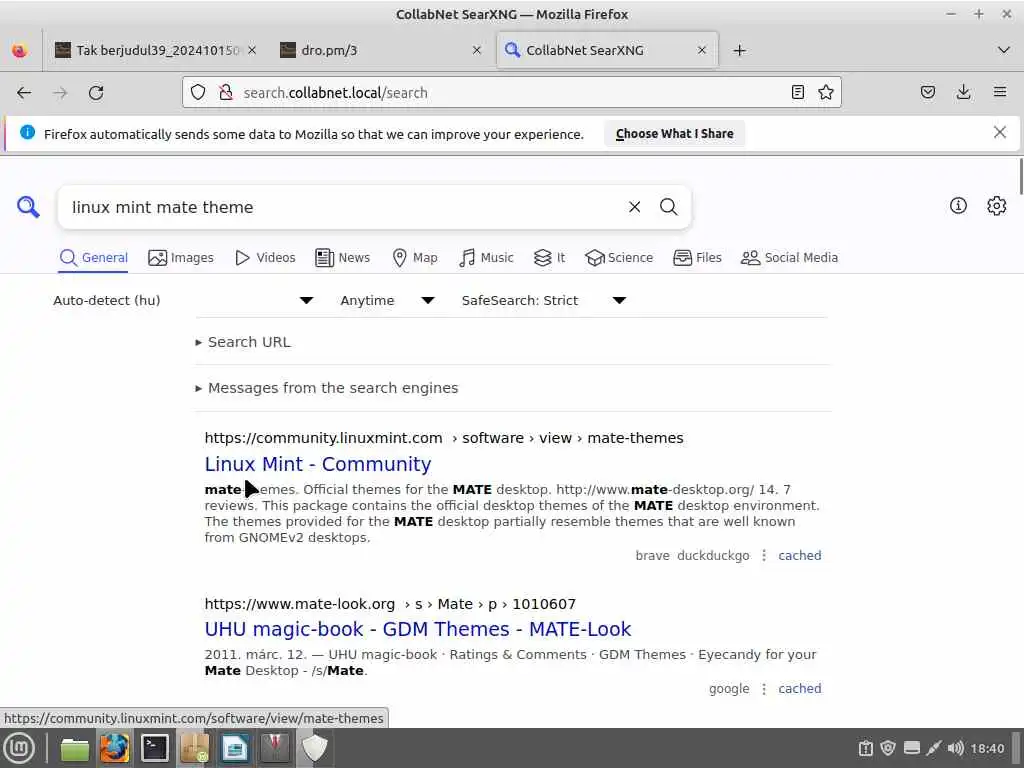Click the Firefox taskbar icon
Image resolution: width=1024 pixels, height=768 pixels.
114,748
